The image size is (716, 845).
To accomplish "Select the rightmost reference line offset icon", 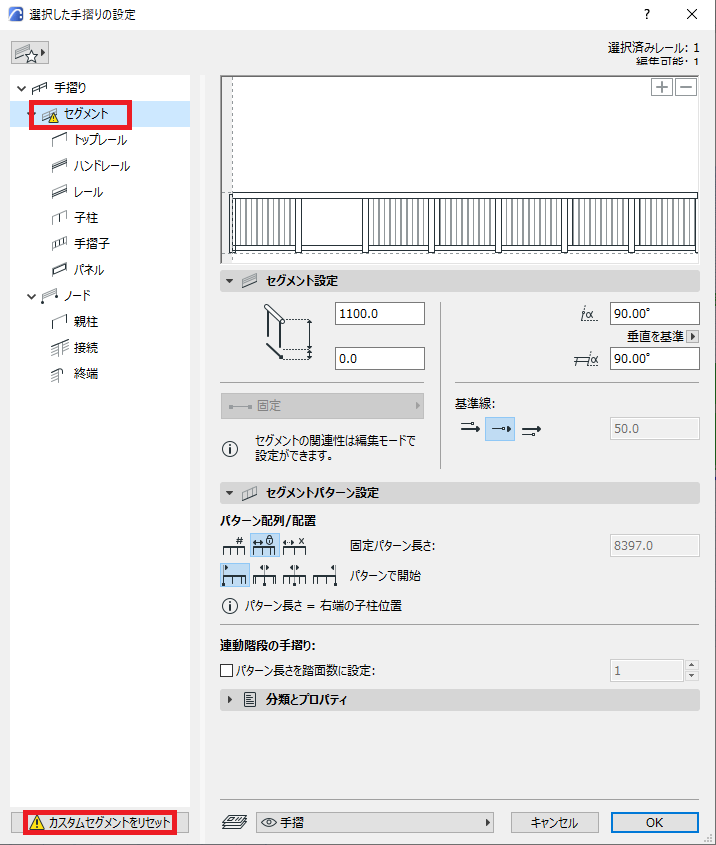I will [531, 430].
